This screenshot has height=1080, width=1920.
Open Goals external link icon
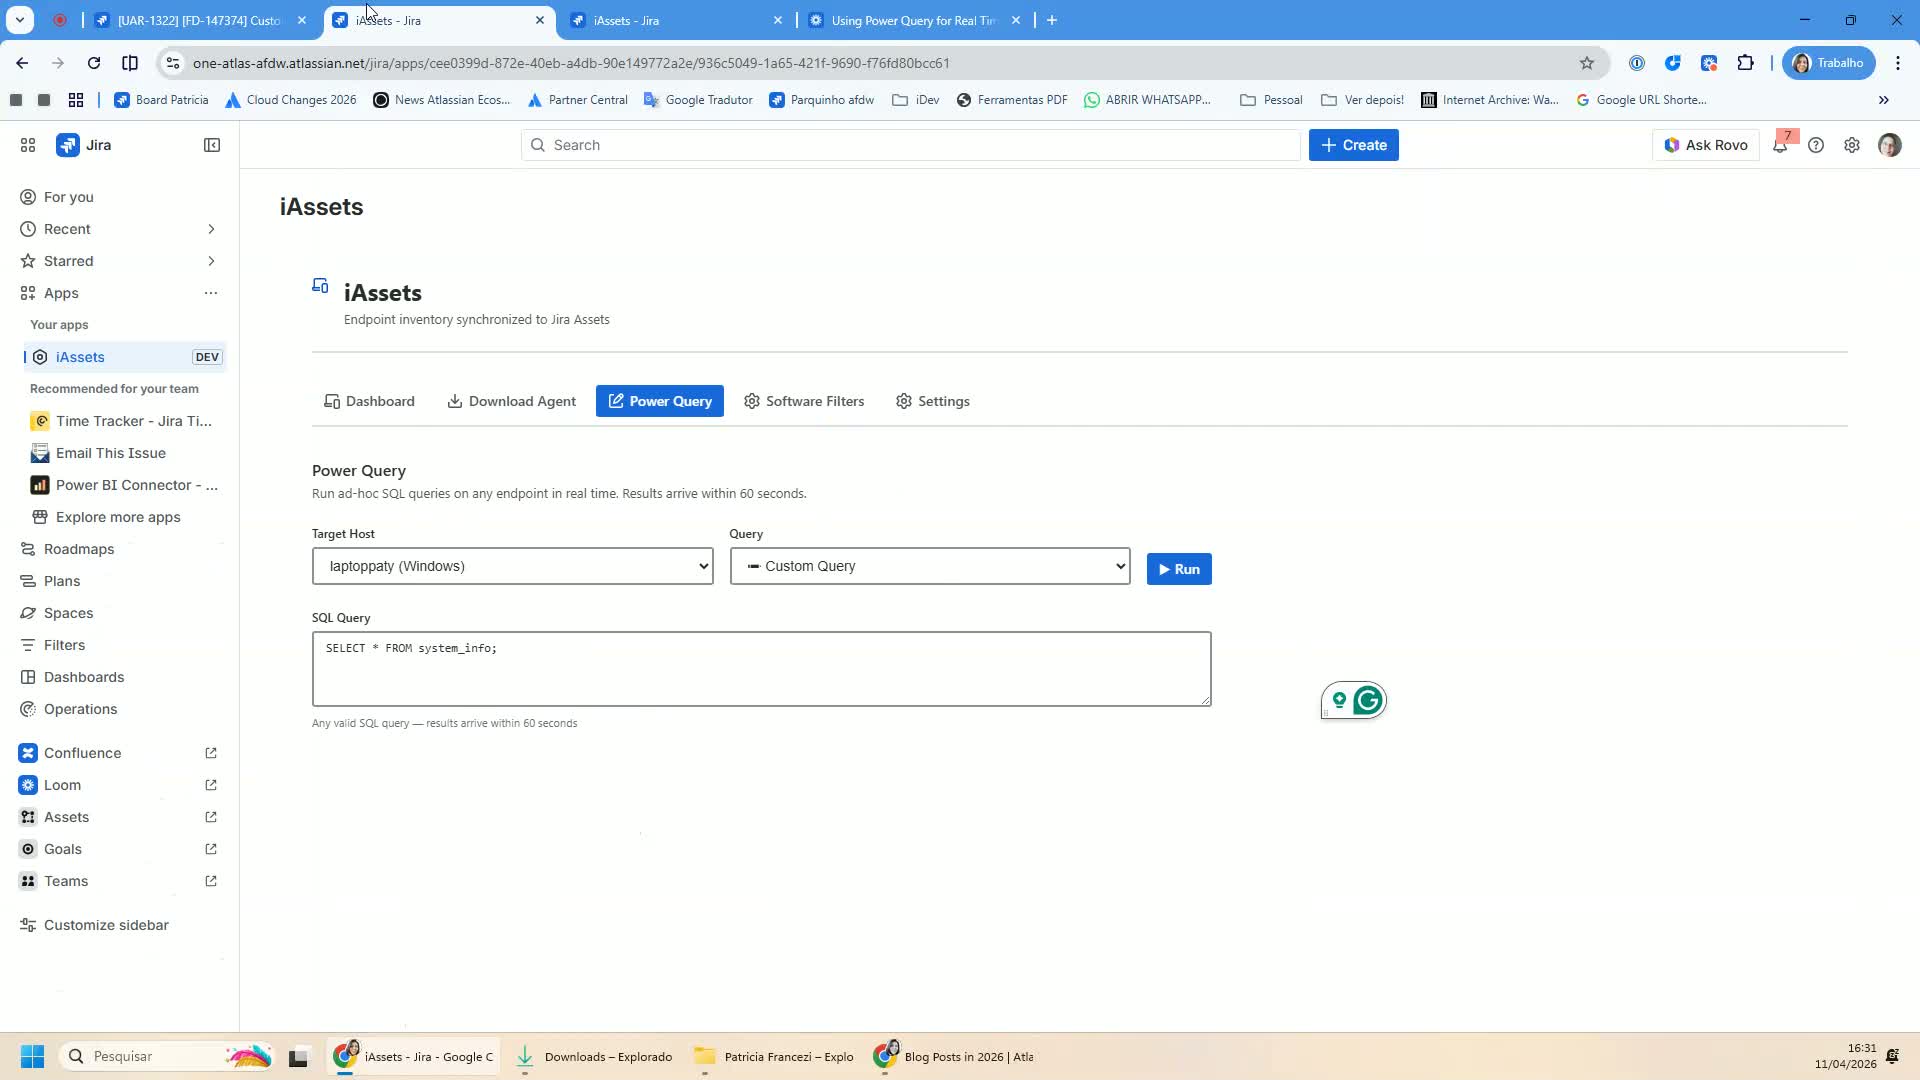pos(211,849)
